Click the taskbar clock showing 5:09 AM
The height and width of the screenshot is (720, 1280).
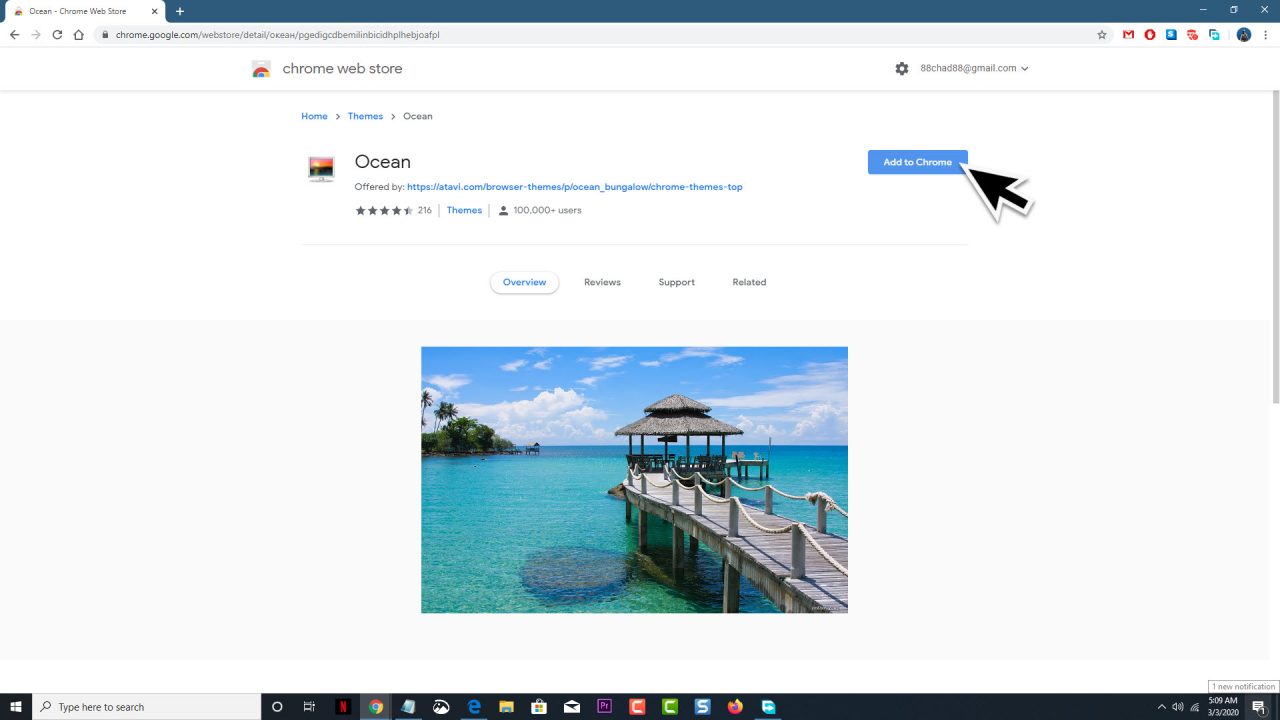click(x=1223, y=706)
